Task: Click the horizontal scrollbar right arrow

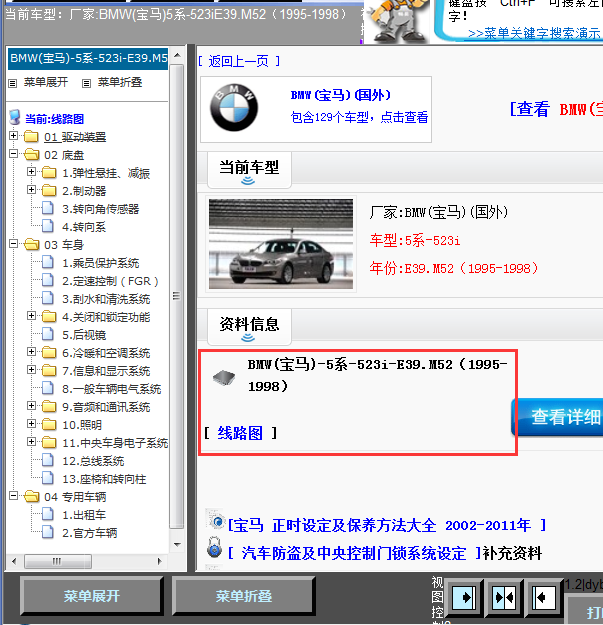Action: coord(159,561)
